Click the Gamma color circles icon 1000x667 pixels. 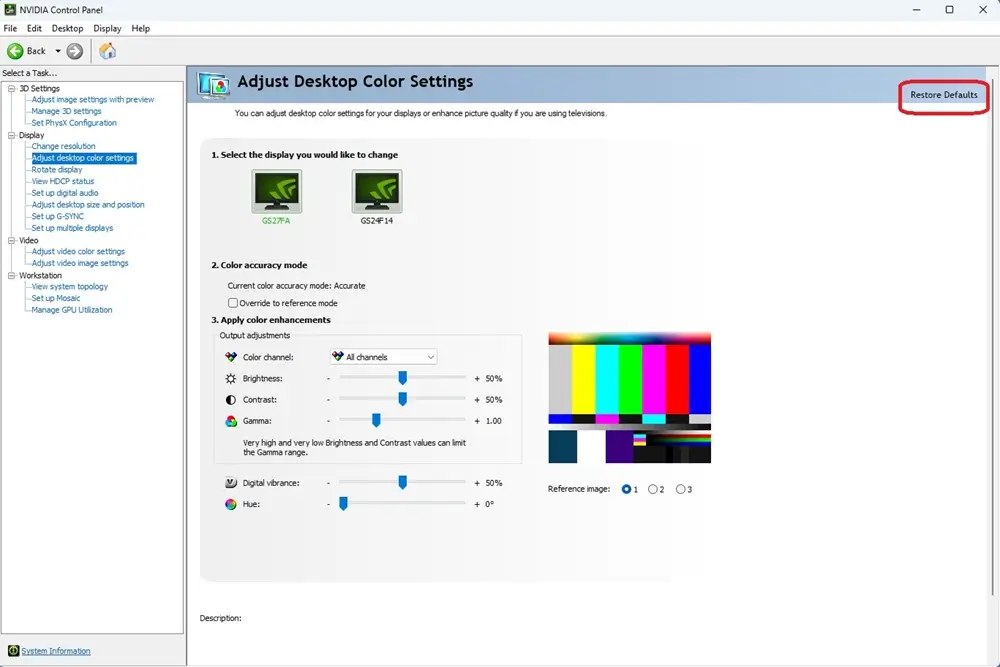click(x=231, y=421)
